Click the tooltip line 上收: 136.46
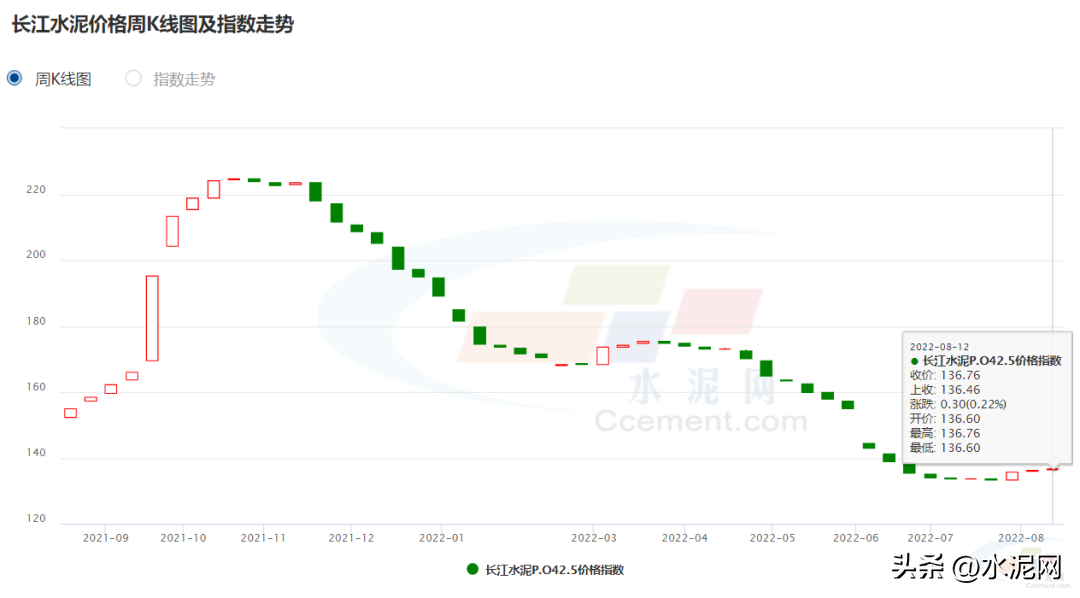 [x=945, y=390]
